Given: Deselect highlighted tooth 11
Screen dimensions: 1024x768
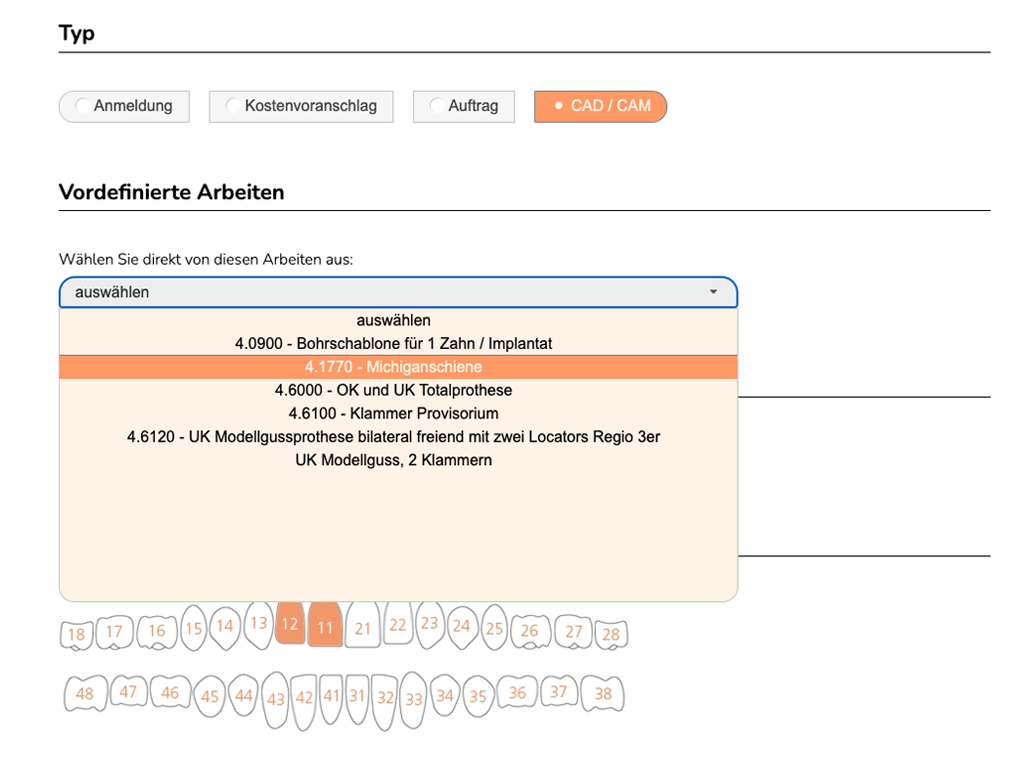Looking at the screenshot, I should pos(325,626).
